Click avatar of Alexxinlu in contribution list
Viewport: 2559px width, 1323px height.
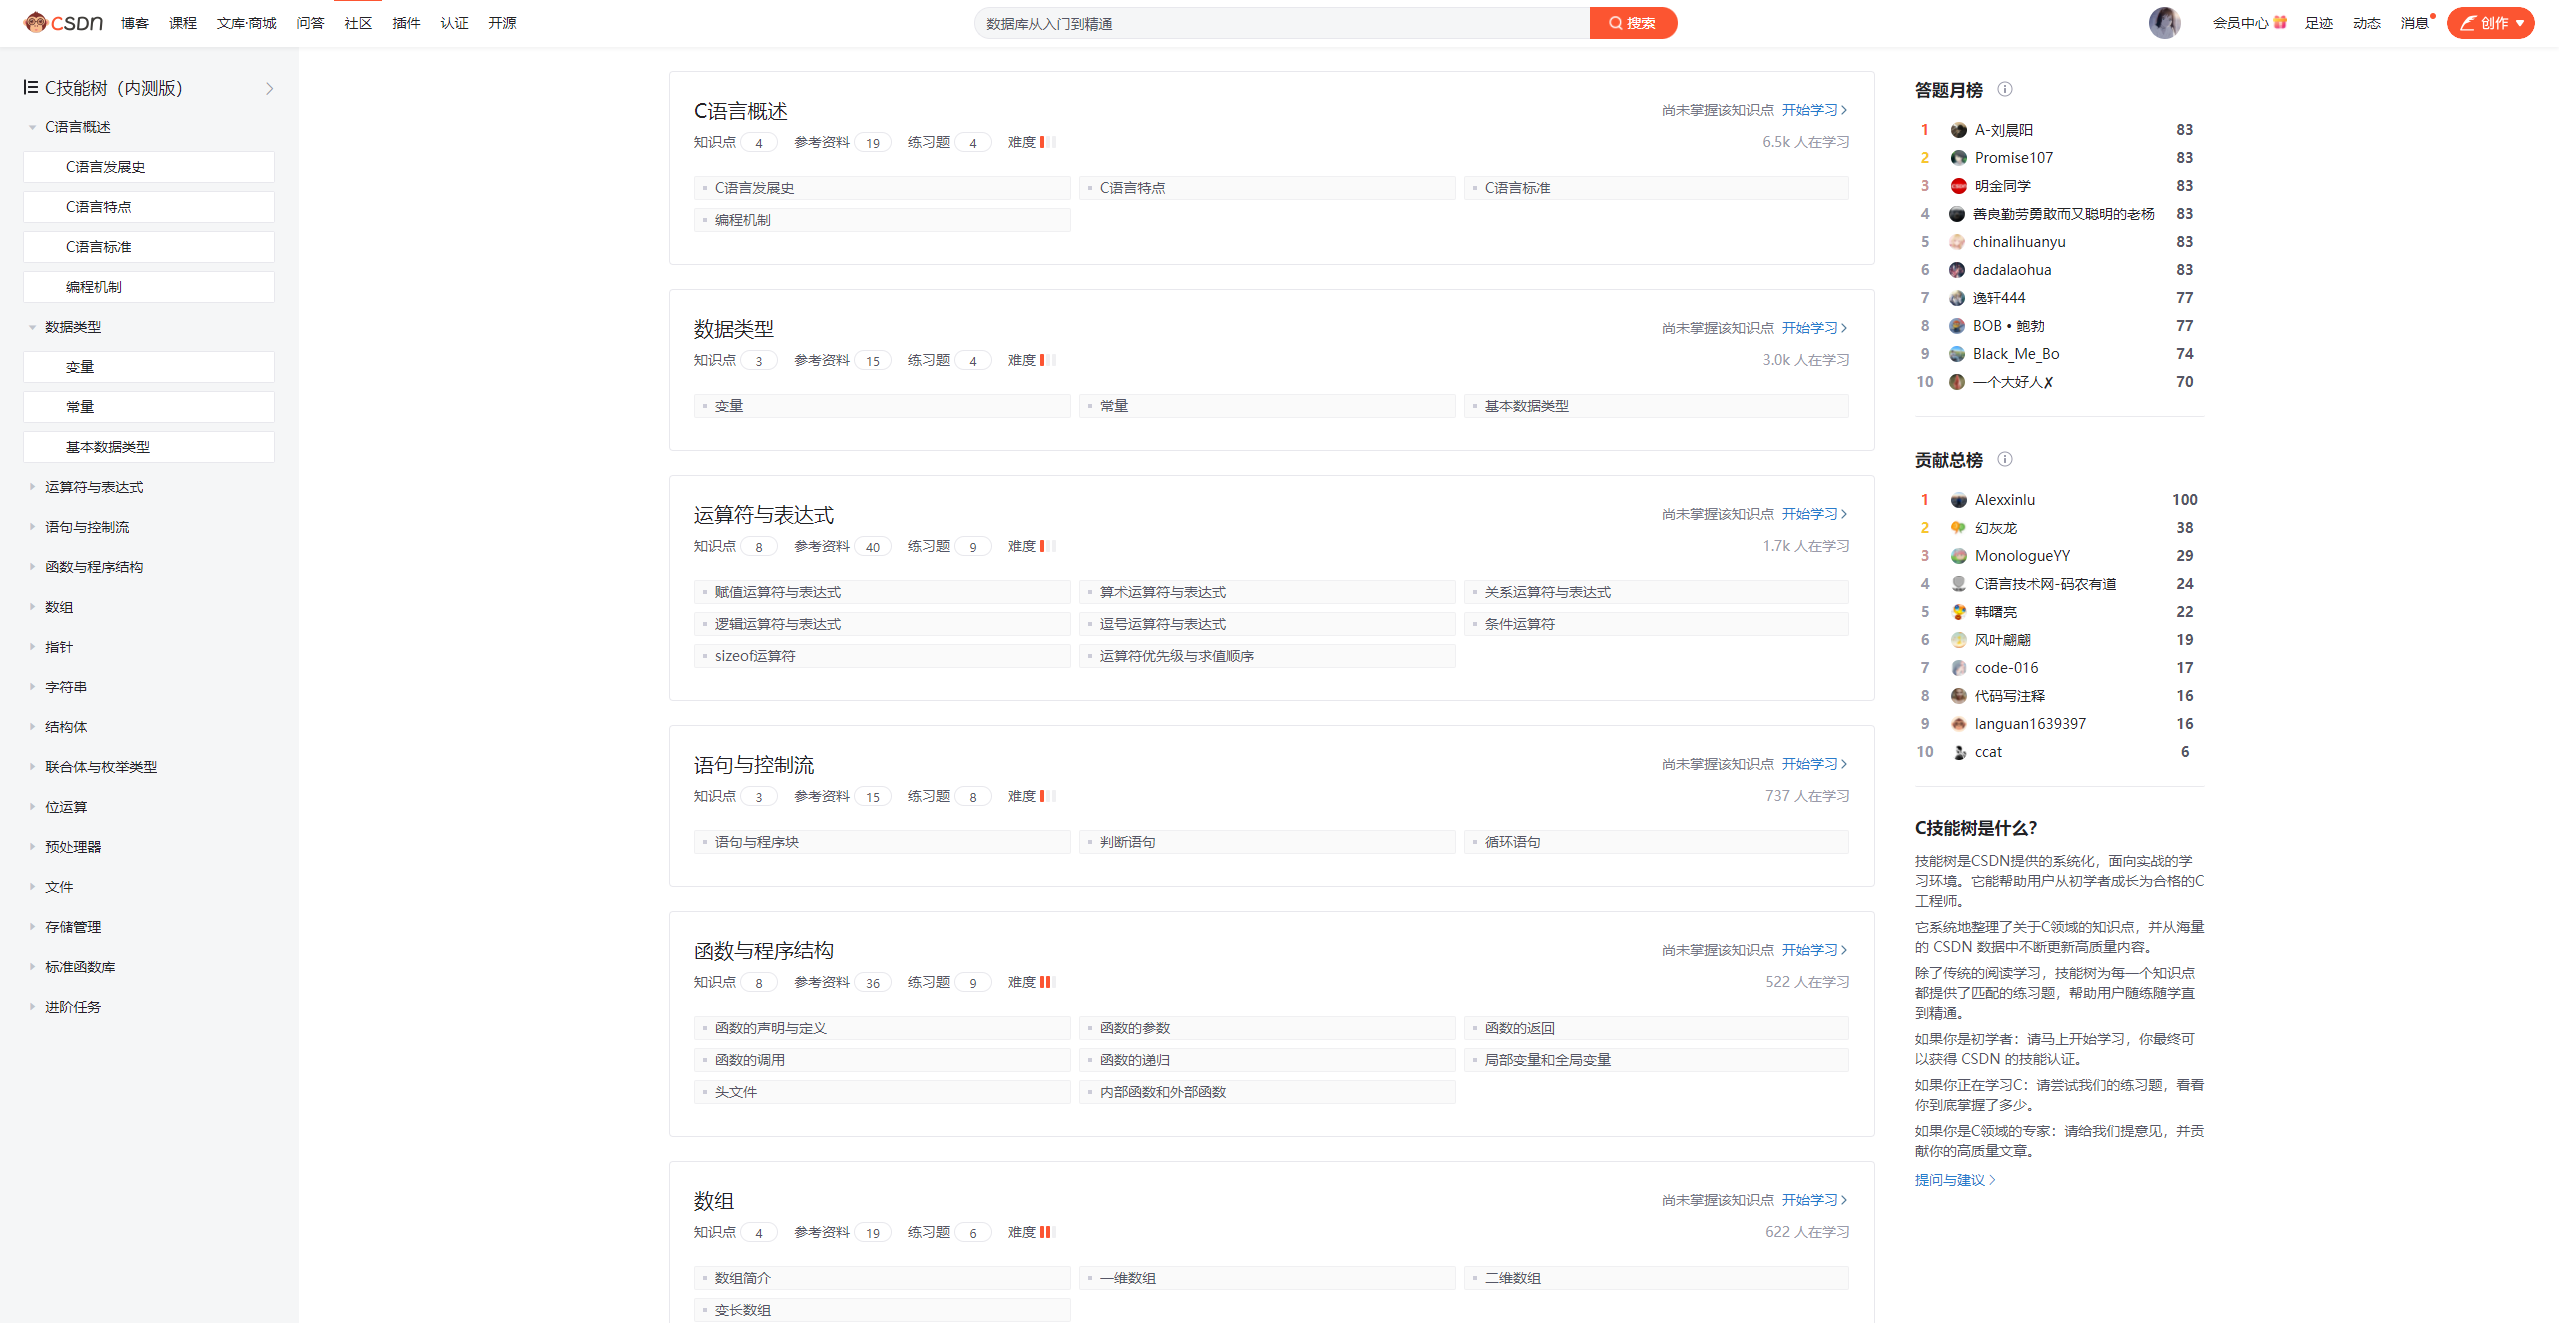pyautogui.click(x=1958, y=500)
